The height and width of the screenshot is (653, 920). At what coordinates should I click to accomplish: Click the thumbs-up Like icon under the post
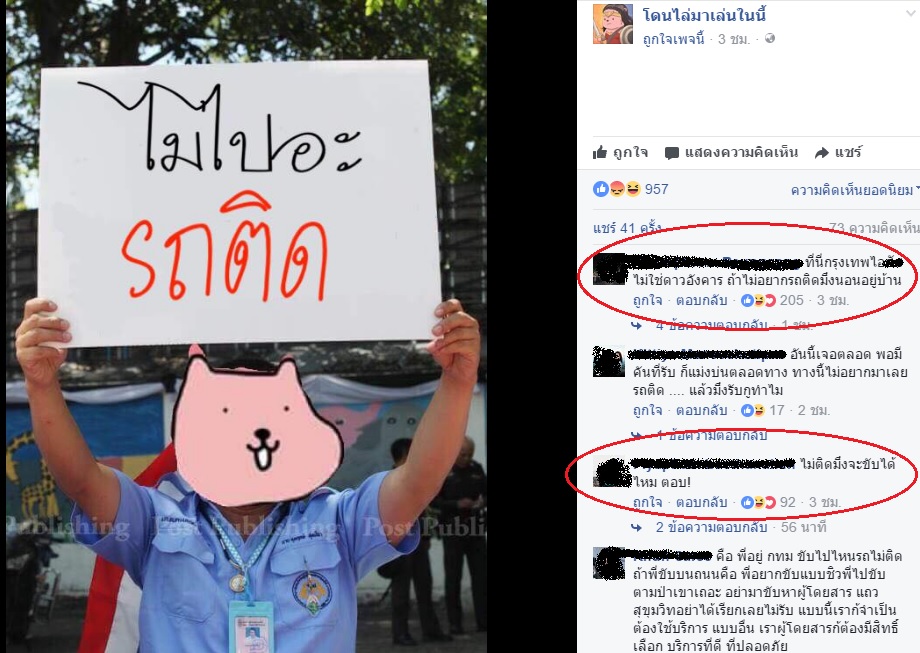pos(600,153)
